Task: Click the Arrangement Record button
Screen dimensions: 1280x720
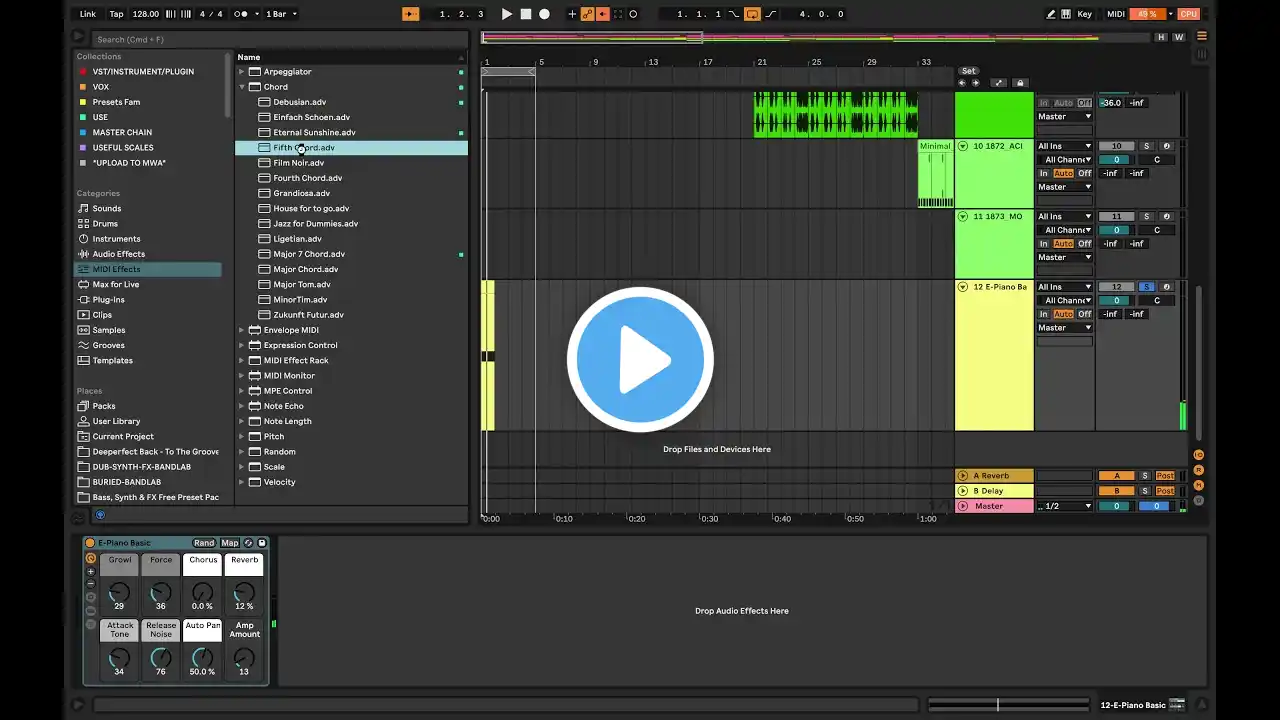Action: pos(544,14)
